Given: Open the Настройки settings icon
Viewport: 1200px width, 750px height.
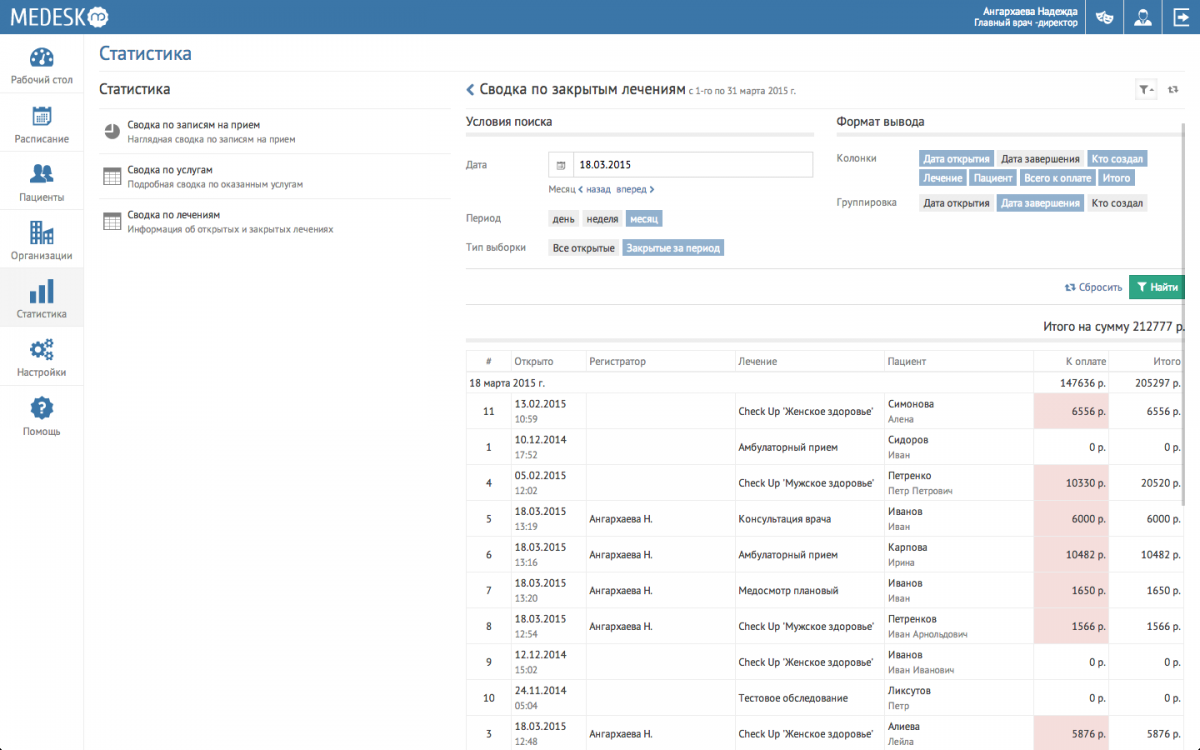Looking at the screenshot, I should (x=41, y=350).
